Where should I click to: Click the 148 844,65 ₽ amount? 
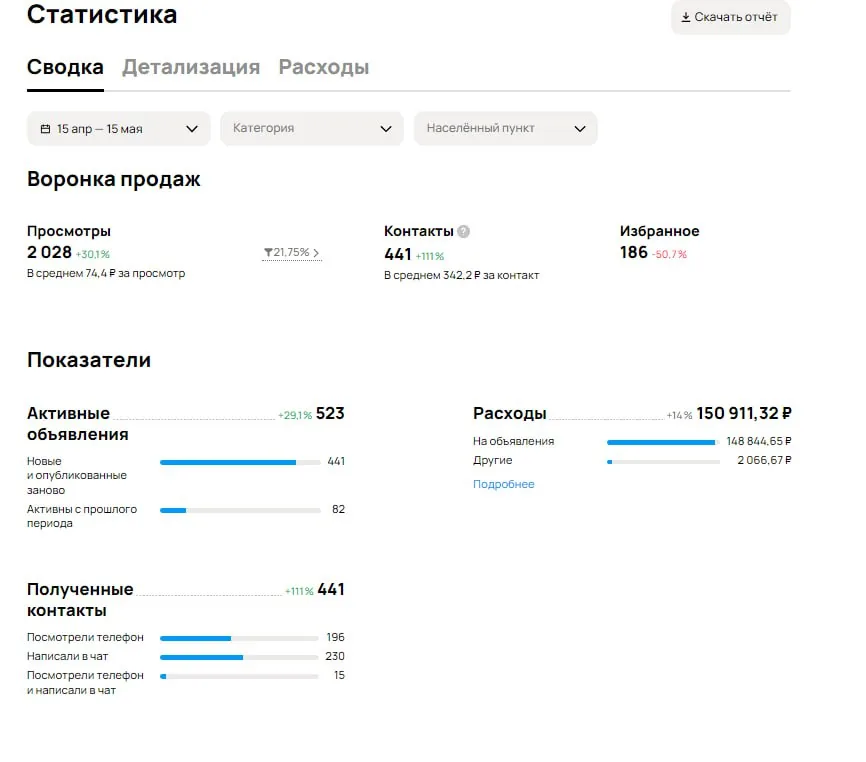759,441
